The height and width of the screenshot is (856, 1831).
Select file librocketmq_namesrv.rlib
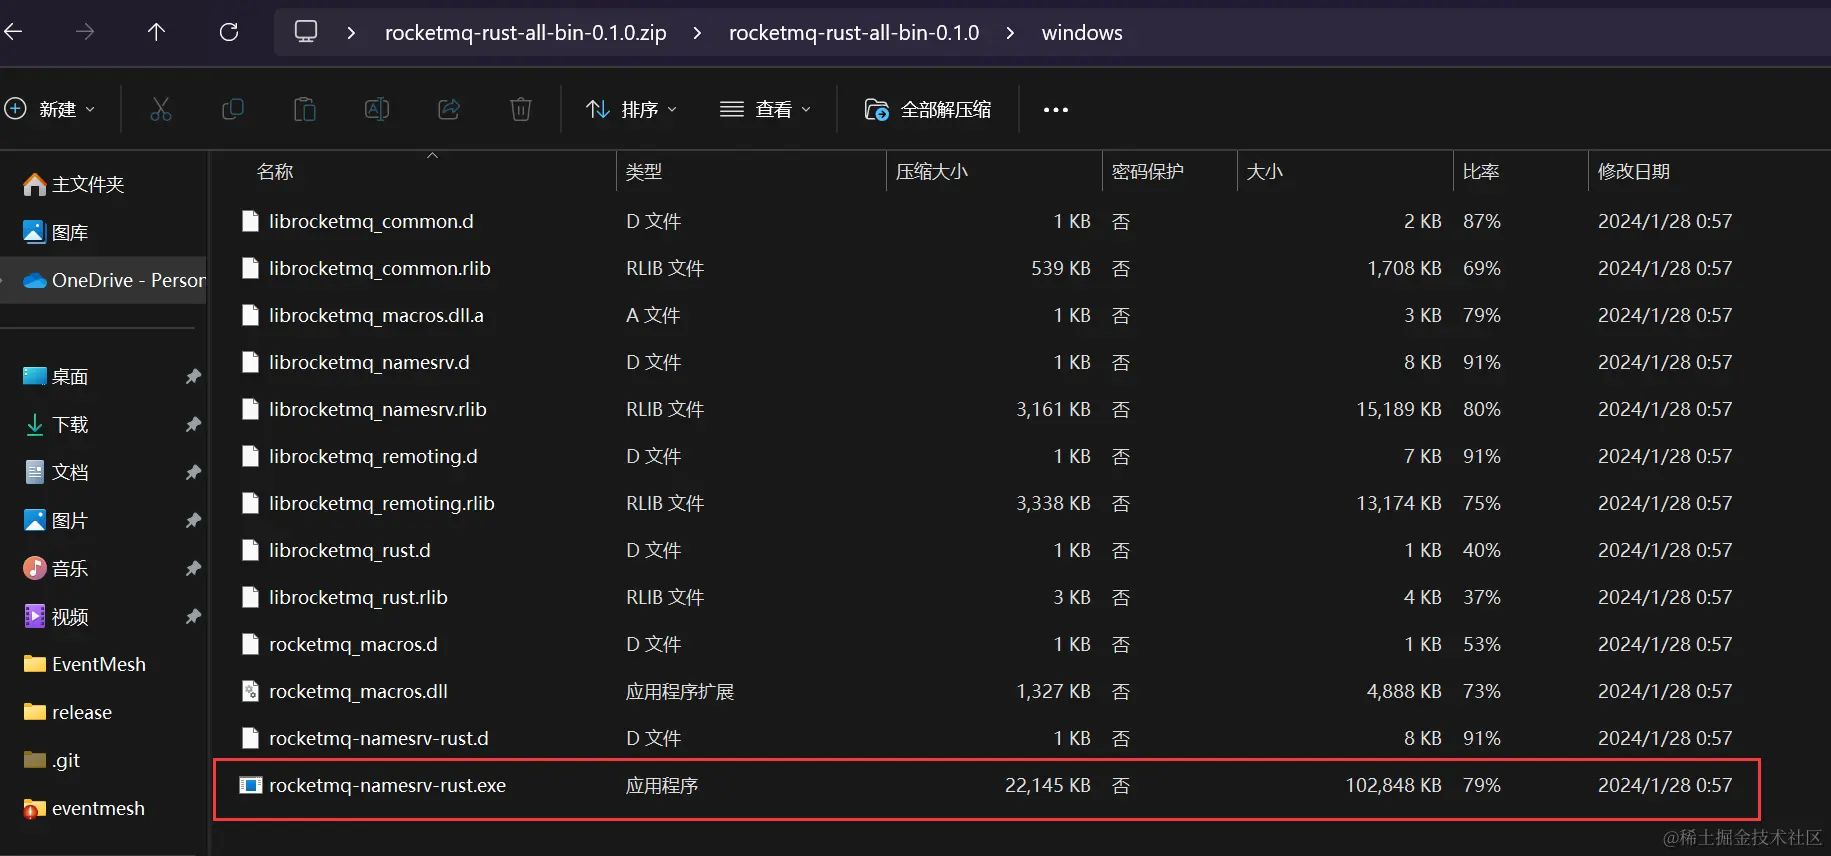click(378, 409)
